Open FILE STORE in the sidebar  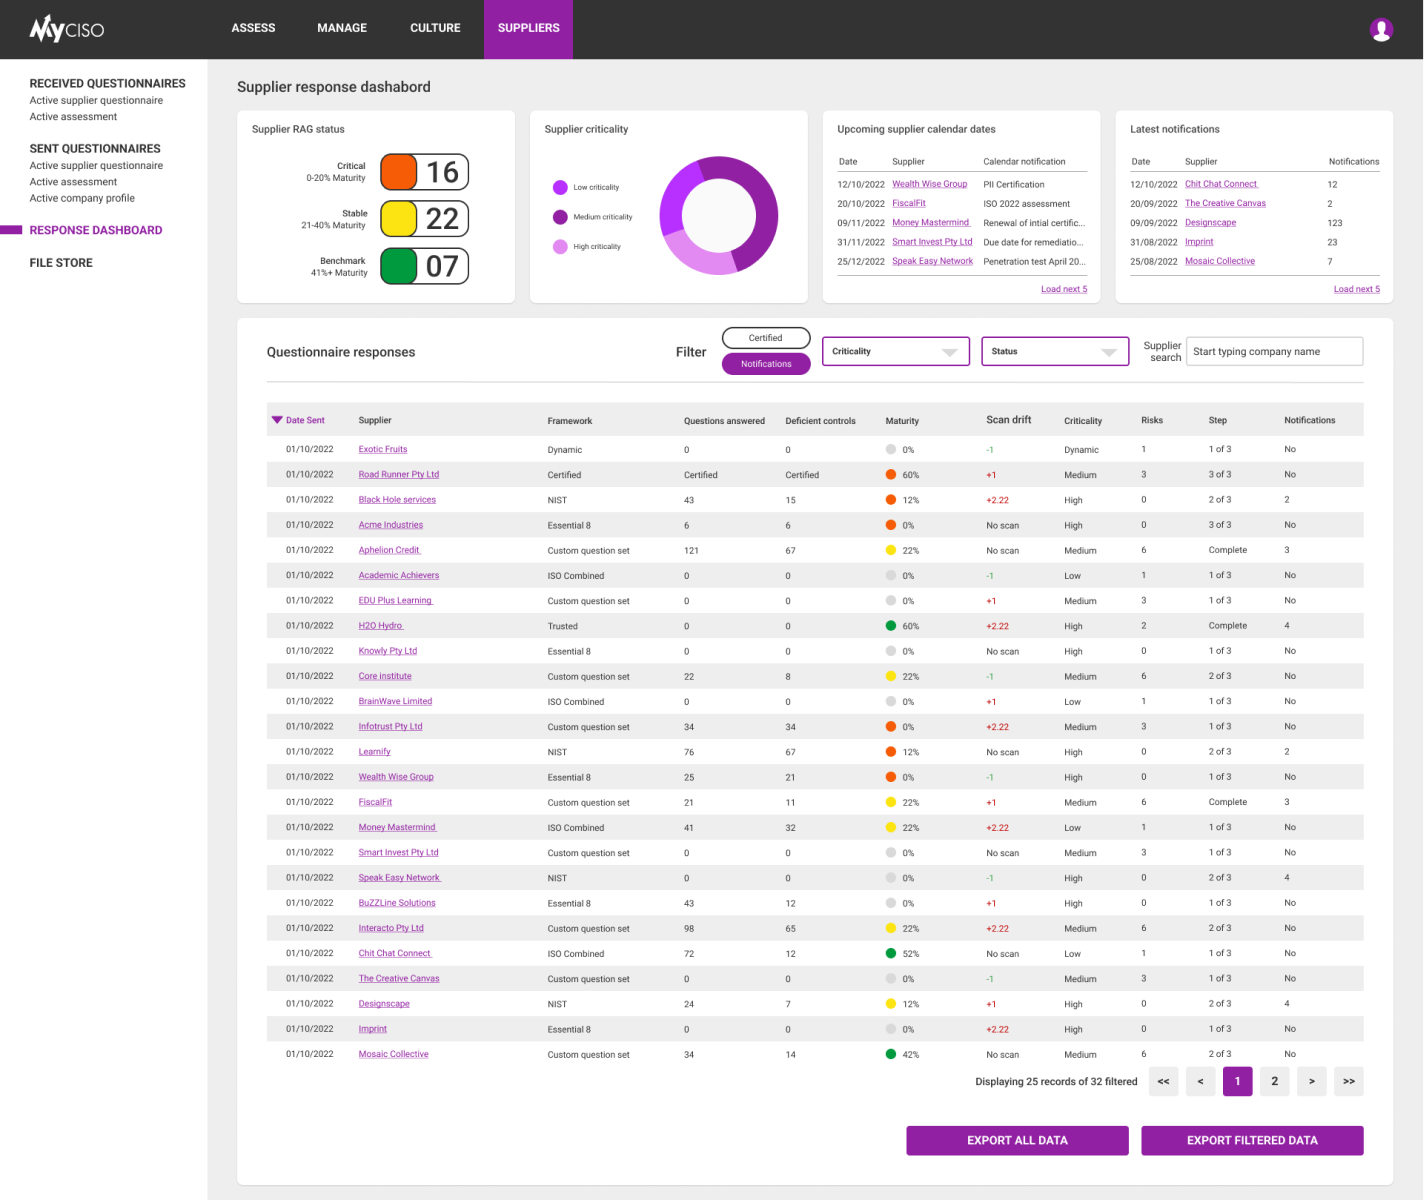61,263
